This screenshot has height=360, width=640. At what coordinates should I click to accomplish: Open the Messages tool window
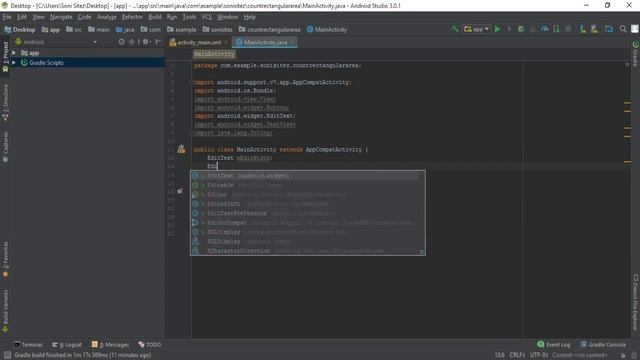click(110, 344)
